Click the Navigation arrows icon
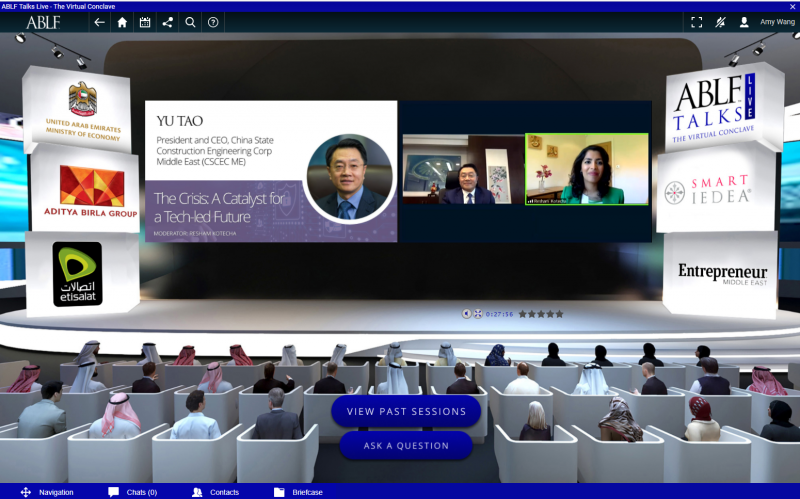 [26, 492]
